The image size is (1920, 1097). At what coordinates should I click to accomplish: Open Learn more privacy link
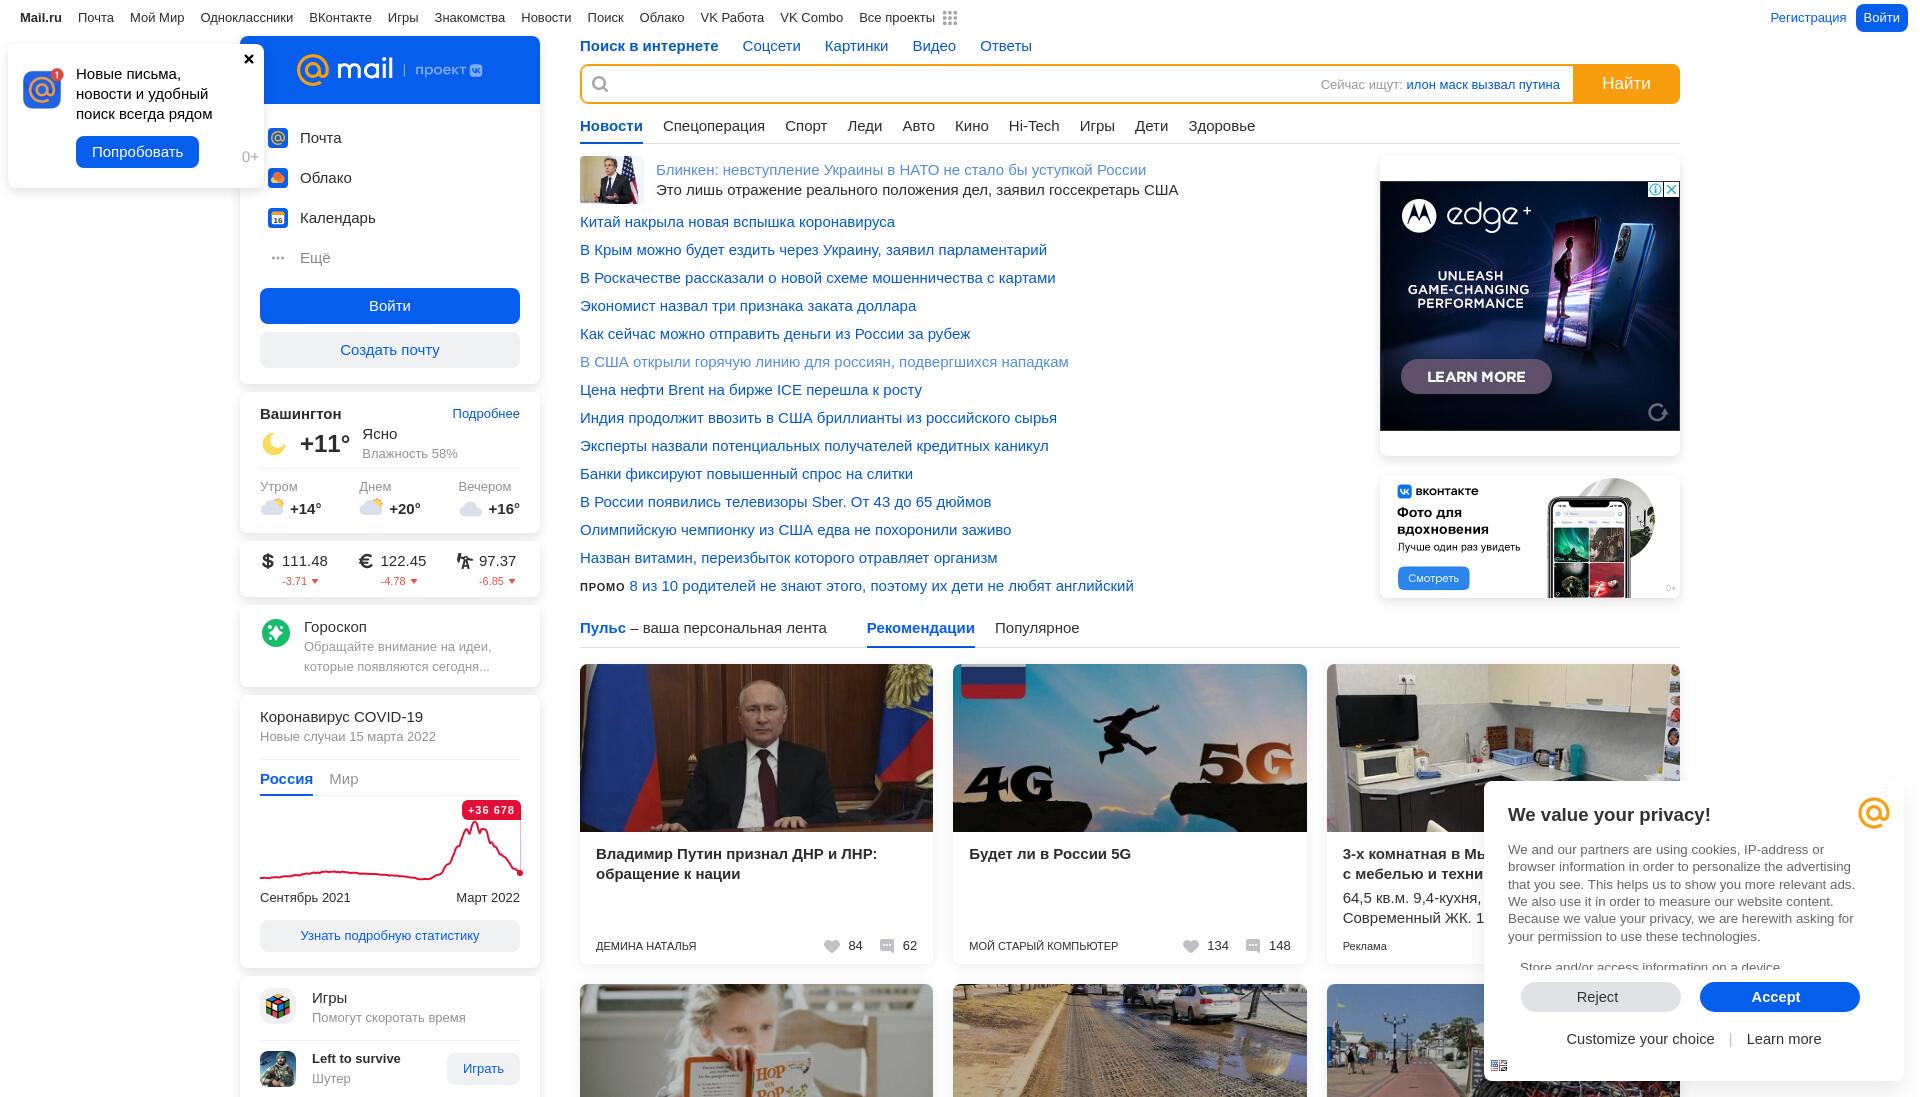(1784, 1039)
